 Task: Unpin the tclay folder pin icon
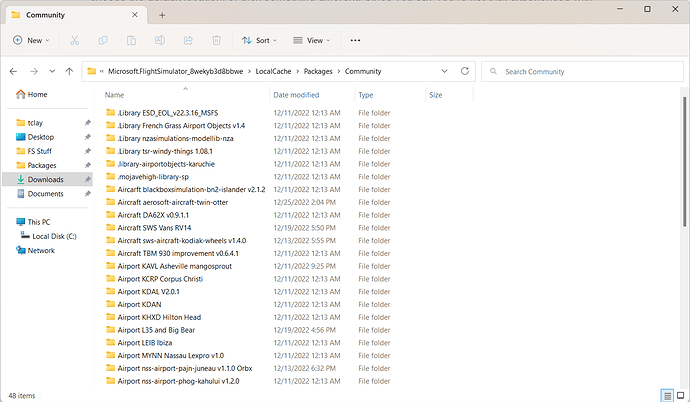[88, 123]
